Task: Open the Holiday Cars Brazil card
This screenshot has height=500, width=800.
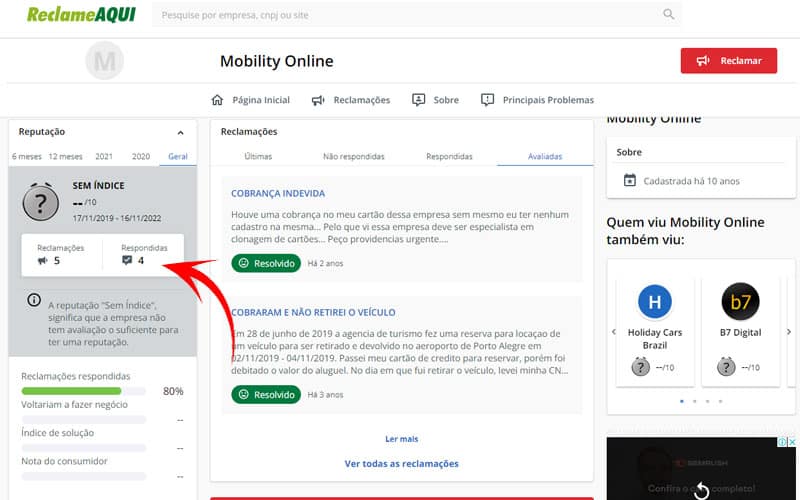Action: pos(655,332)
